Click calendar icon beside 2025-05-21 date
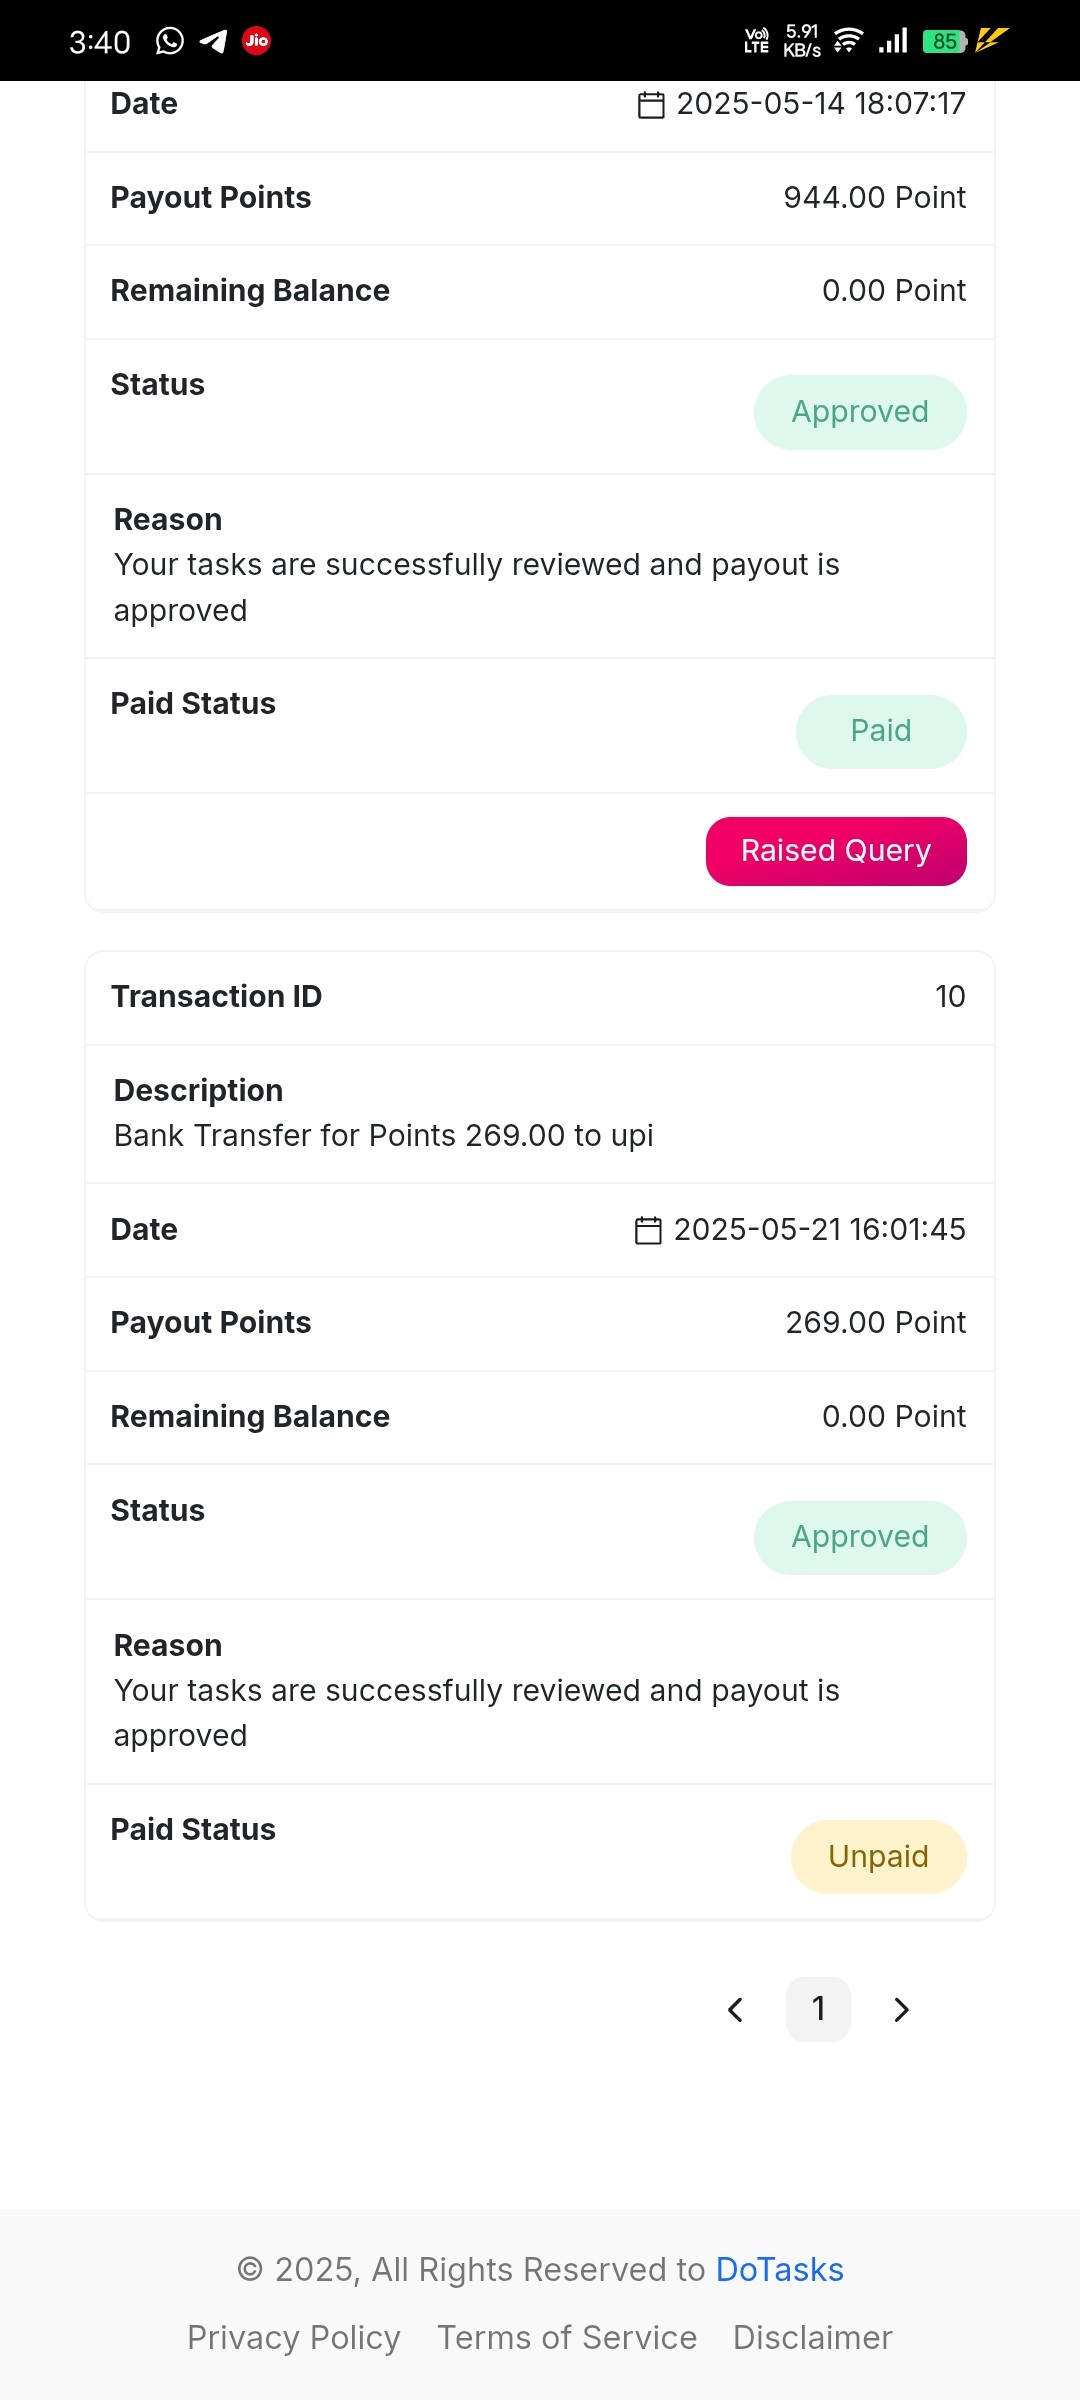 648,1230
